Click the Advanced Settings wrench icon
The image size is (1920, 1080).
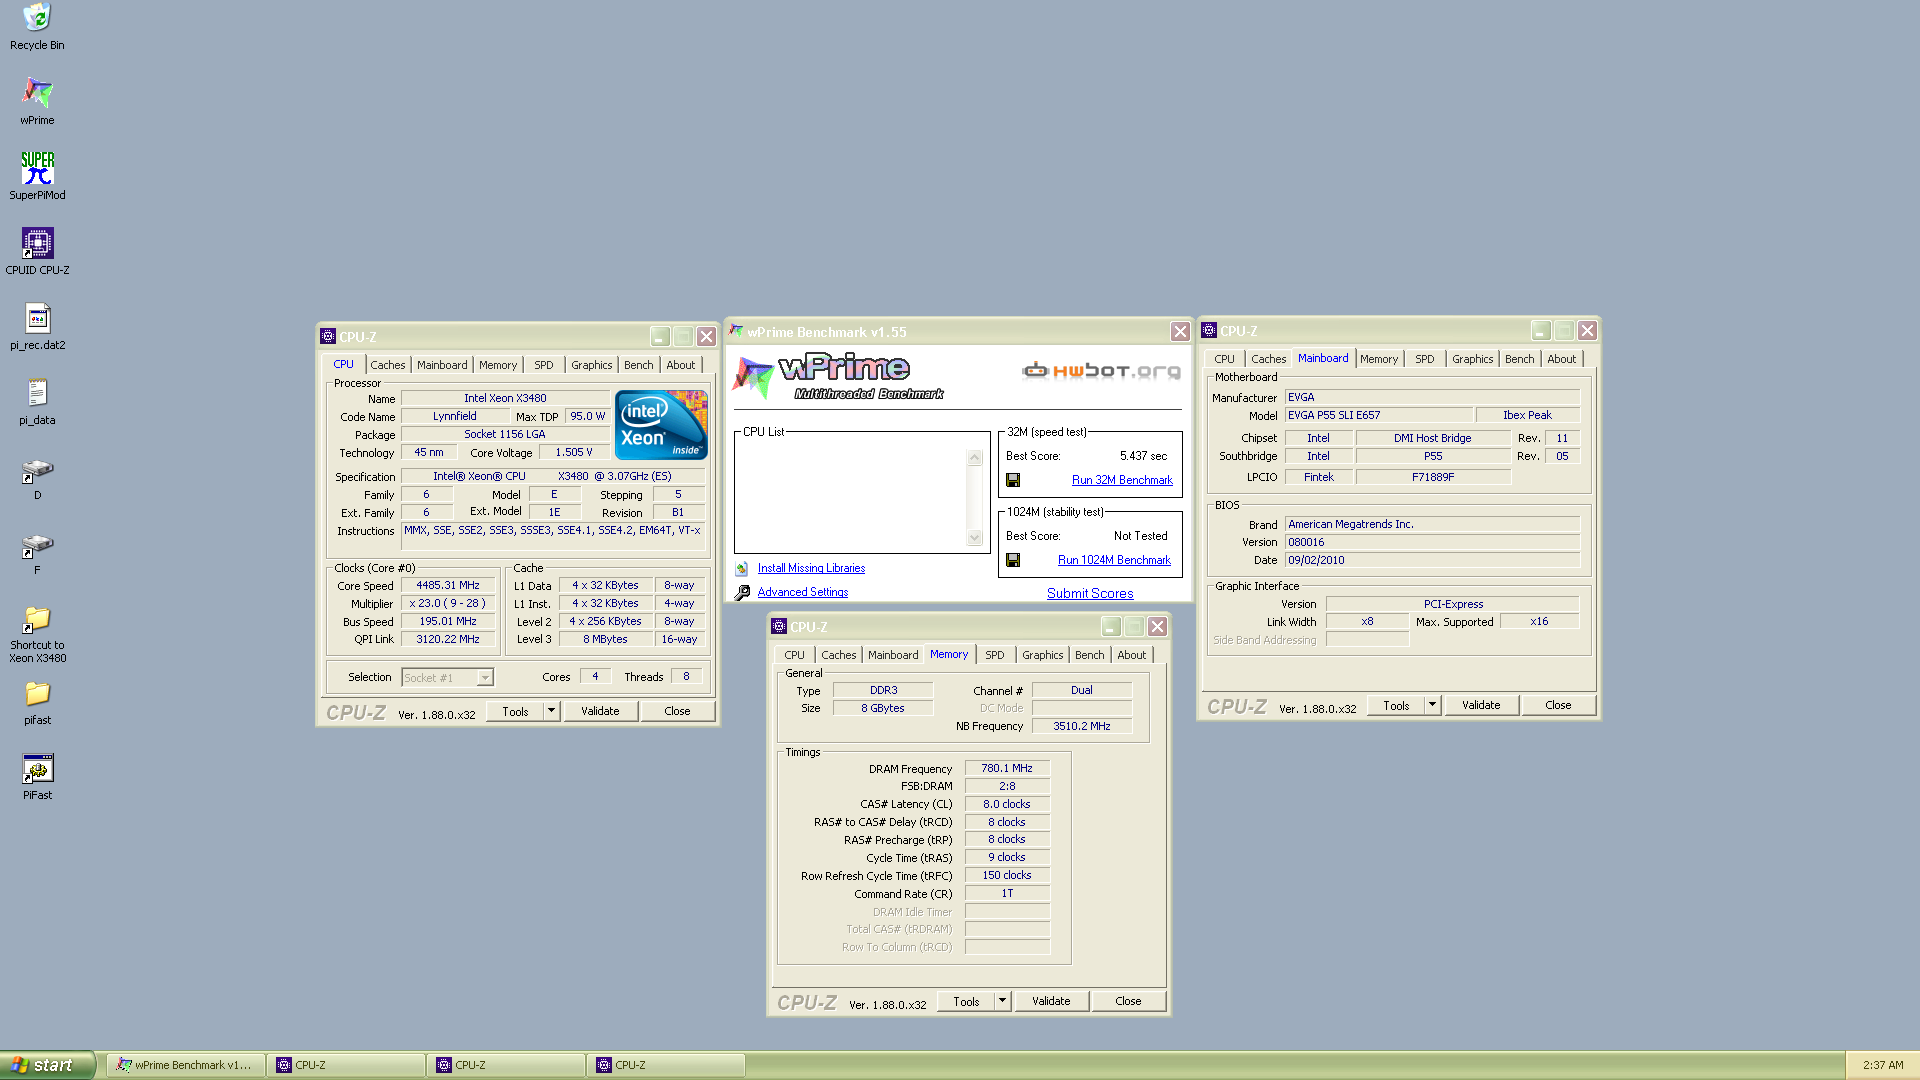742,592
